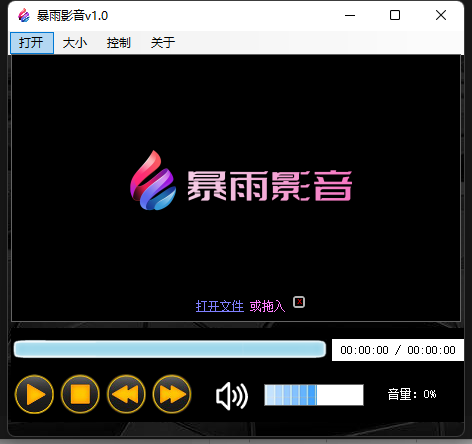Click the volume slider bar
Screen dimensions: 472x444
tap(314, 395)
